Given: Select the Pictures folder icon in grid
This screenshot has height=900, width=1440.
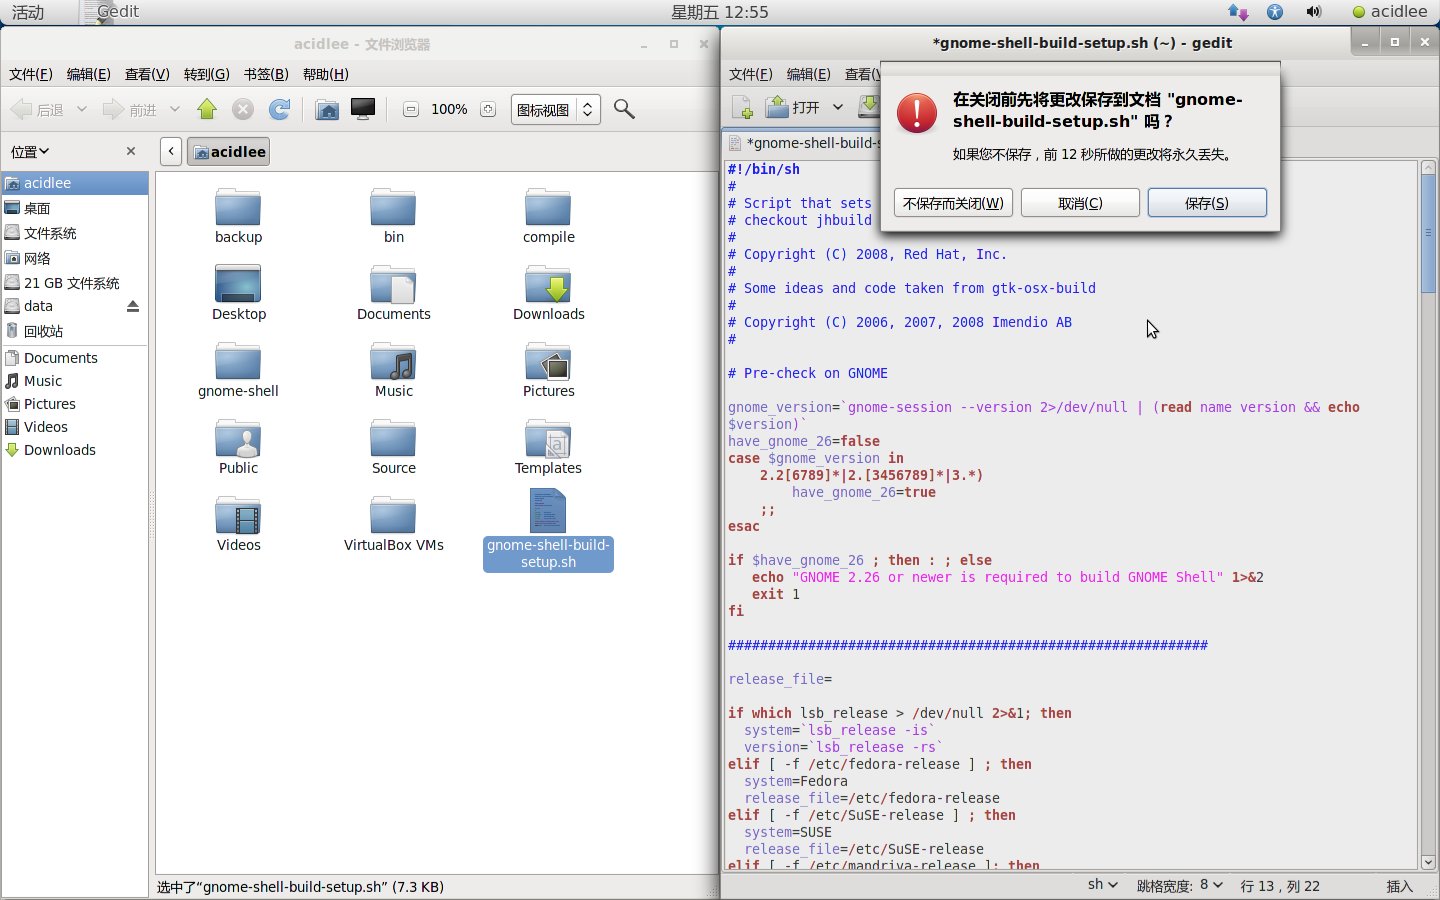Looking at the screenshot, I should (x=549, y=371).
